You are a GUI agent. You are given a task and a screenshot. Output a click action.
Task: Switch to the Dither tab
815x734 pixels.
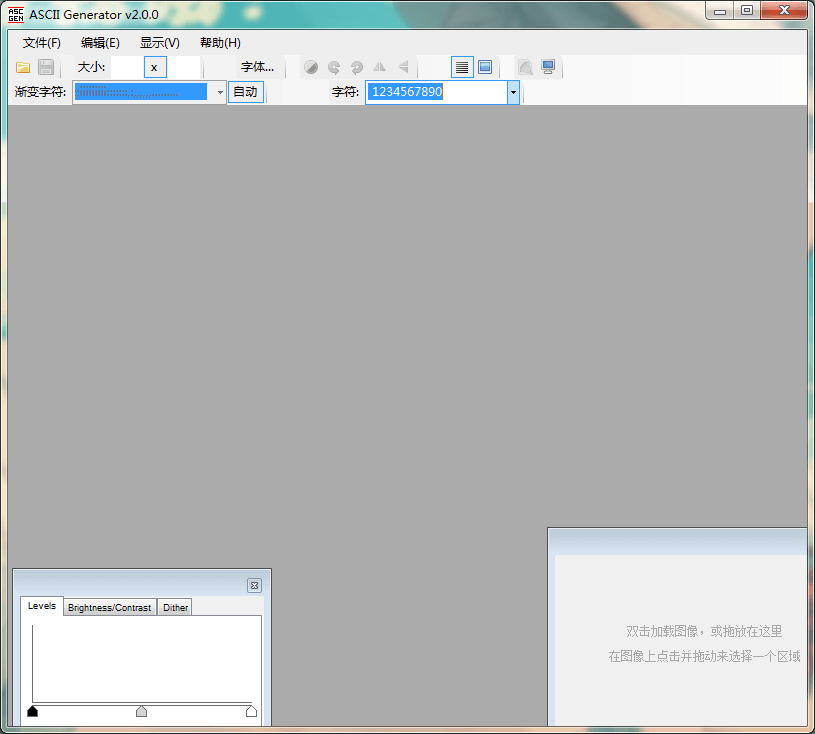[176, 608]
